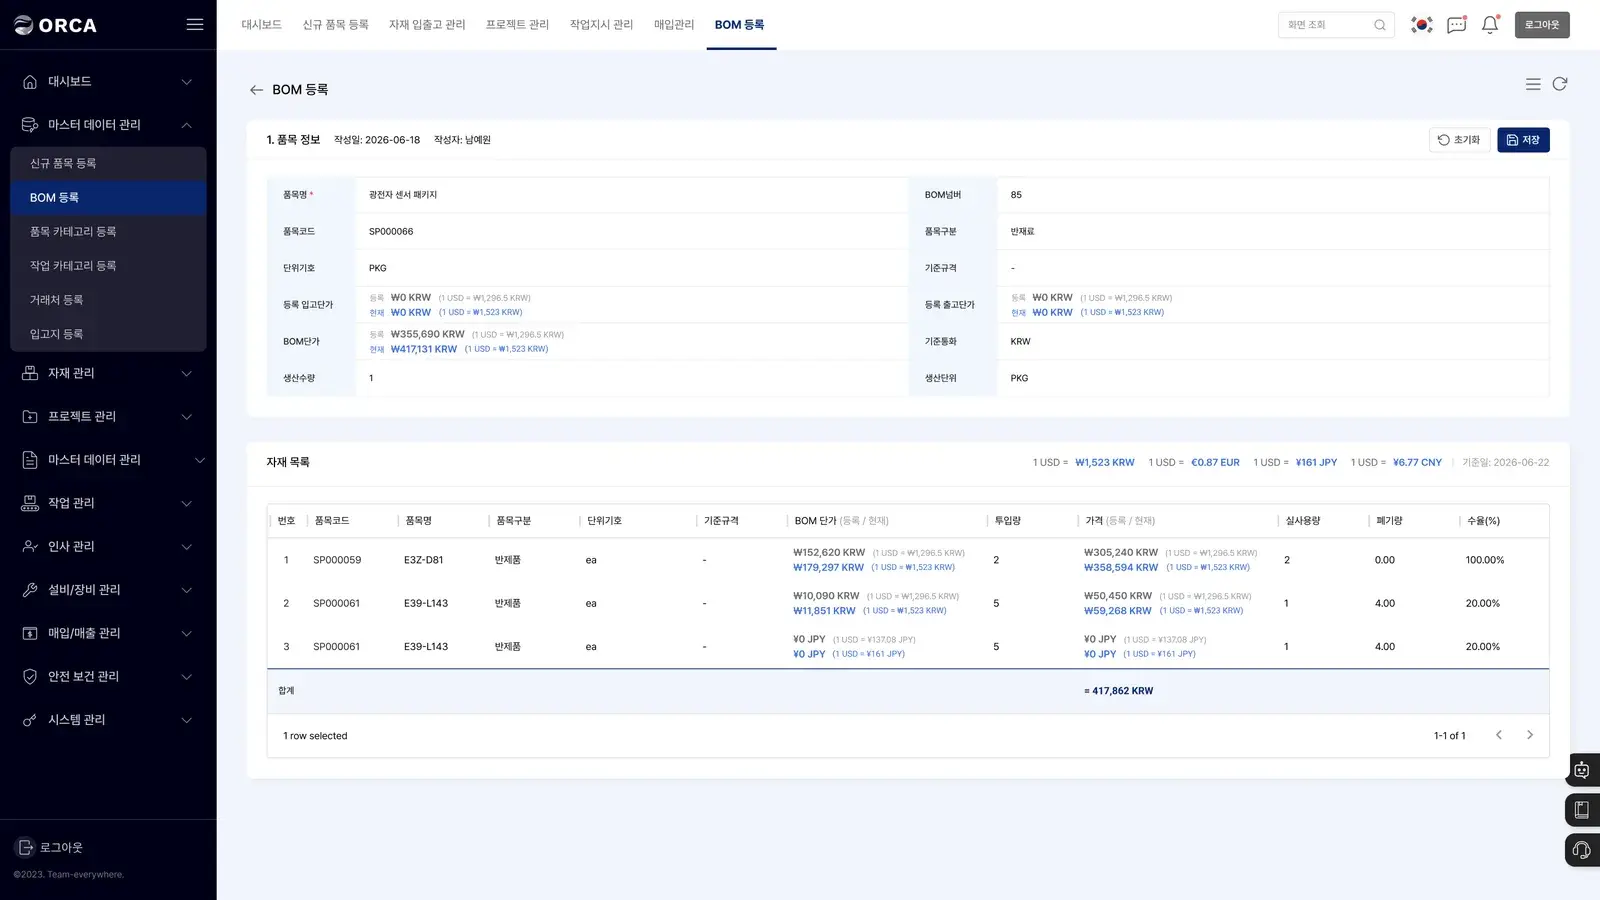Open the chat messages icon
Image resolution: width=1600 pixels, height=900 pixels.
tap(1457, 25)
